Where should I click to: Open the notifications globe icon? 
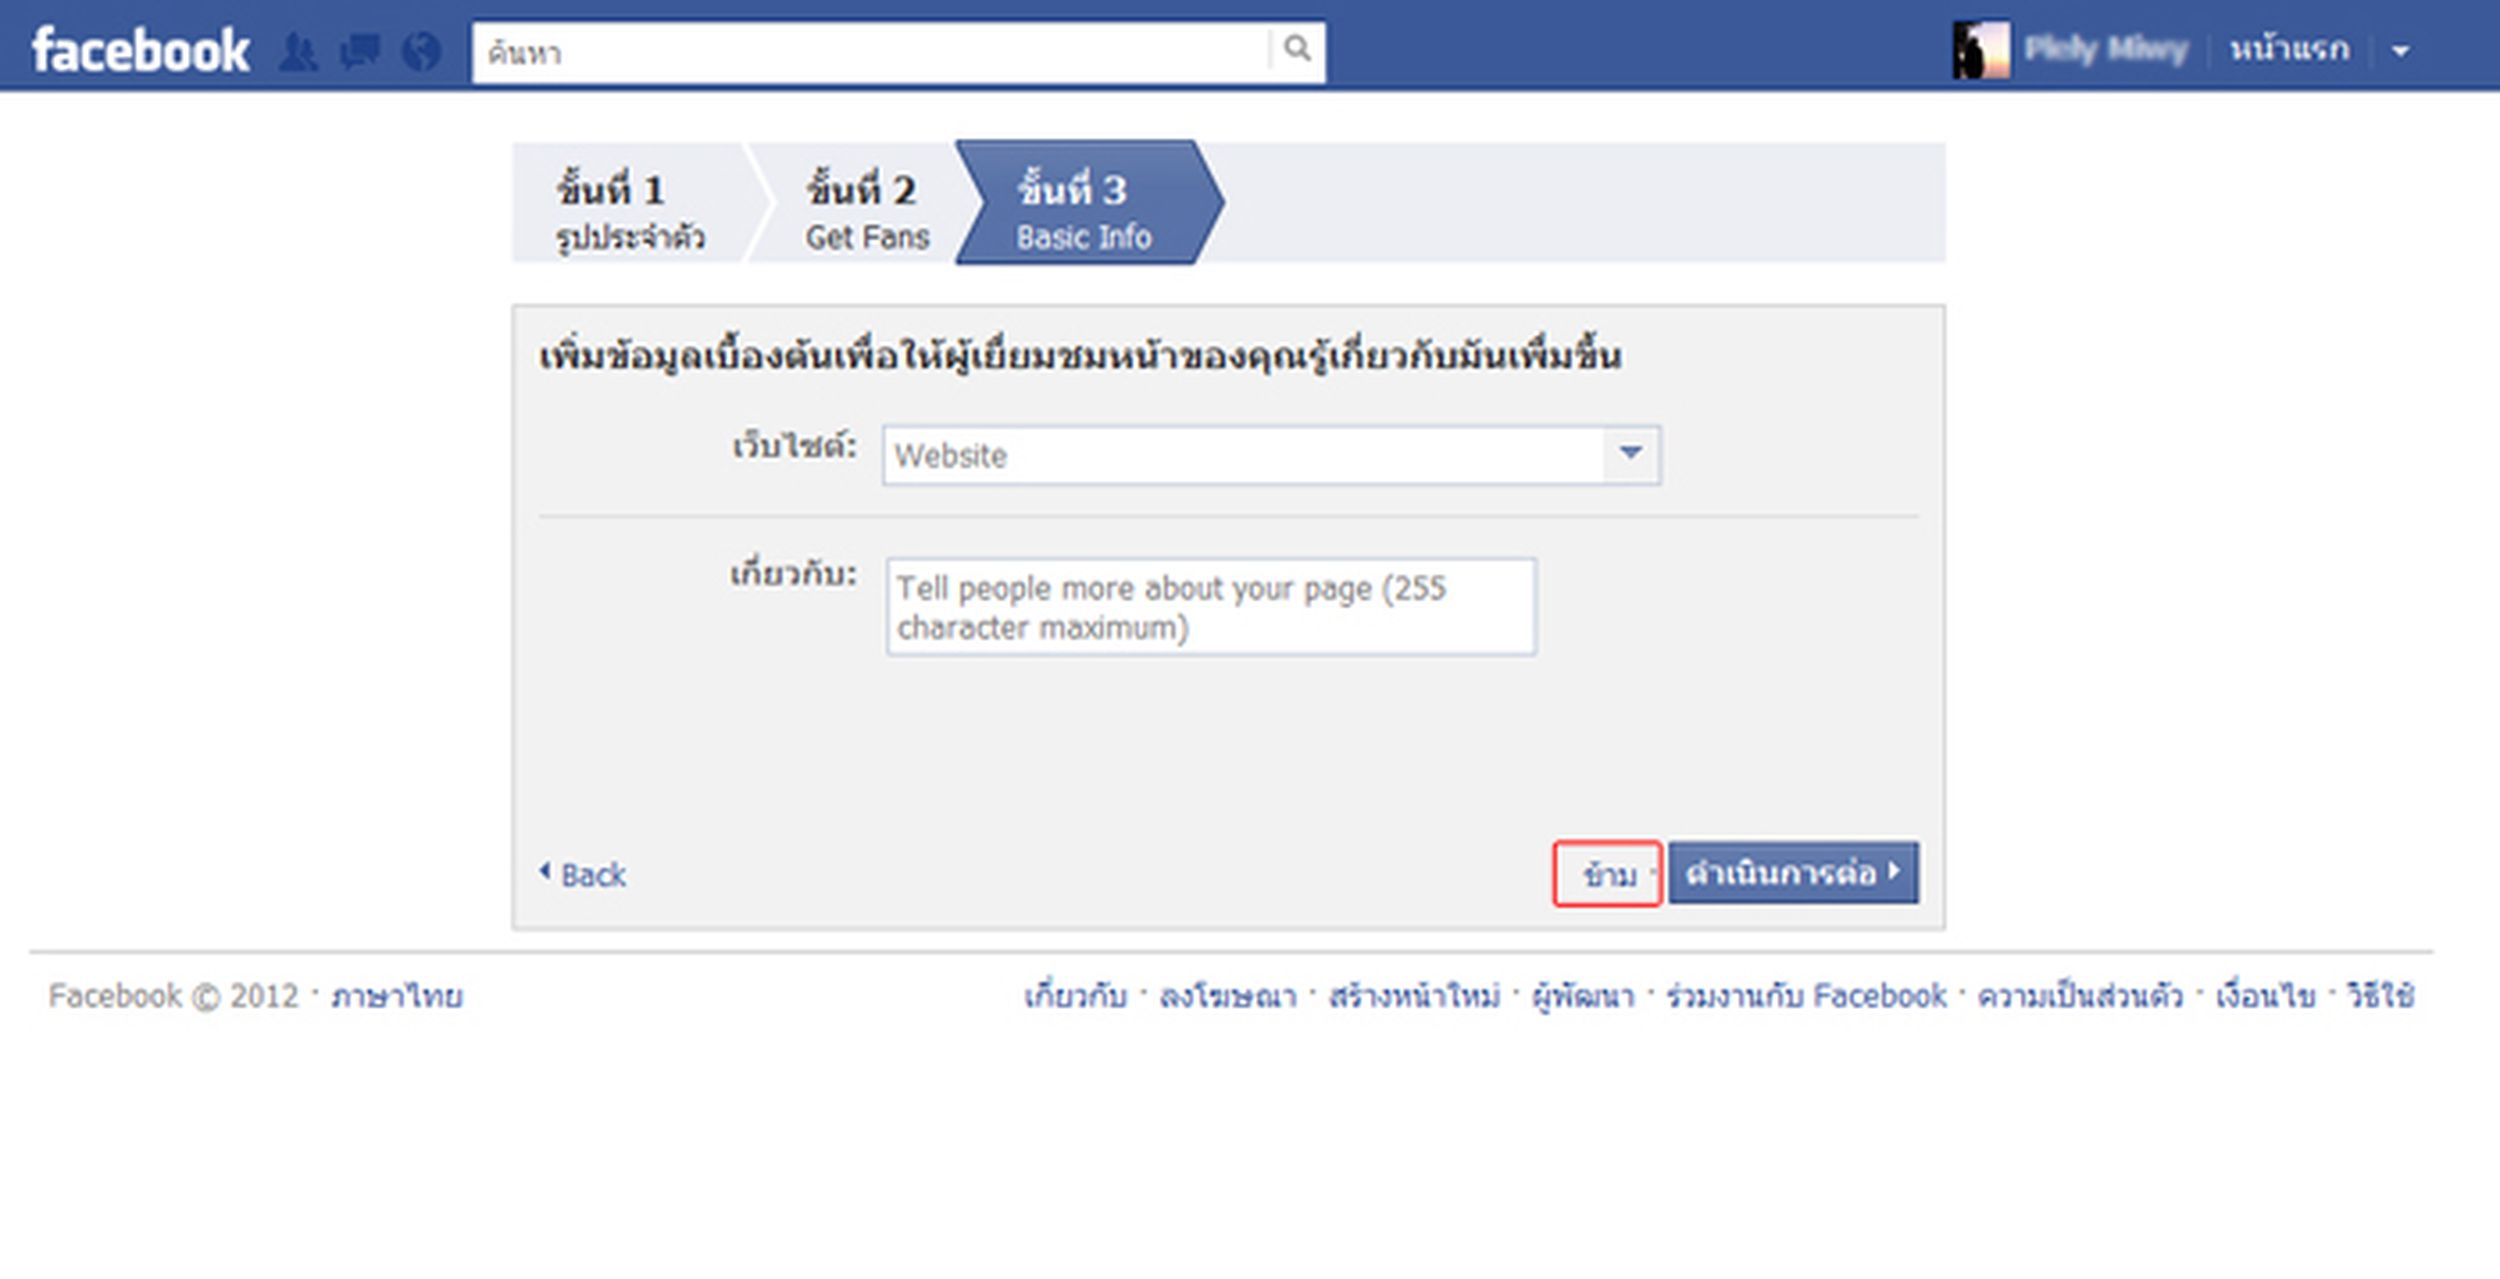pos(421,51)
